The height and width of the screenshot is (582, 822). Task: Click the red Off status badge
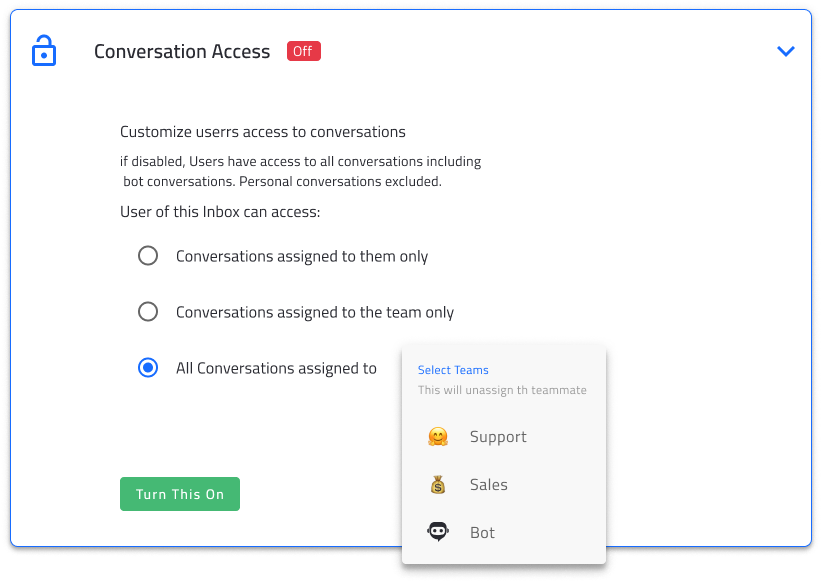click(304, 51)
